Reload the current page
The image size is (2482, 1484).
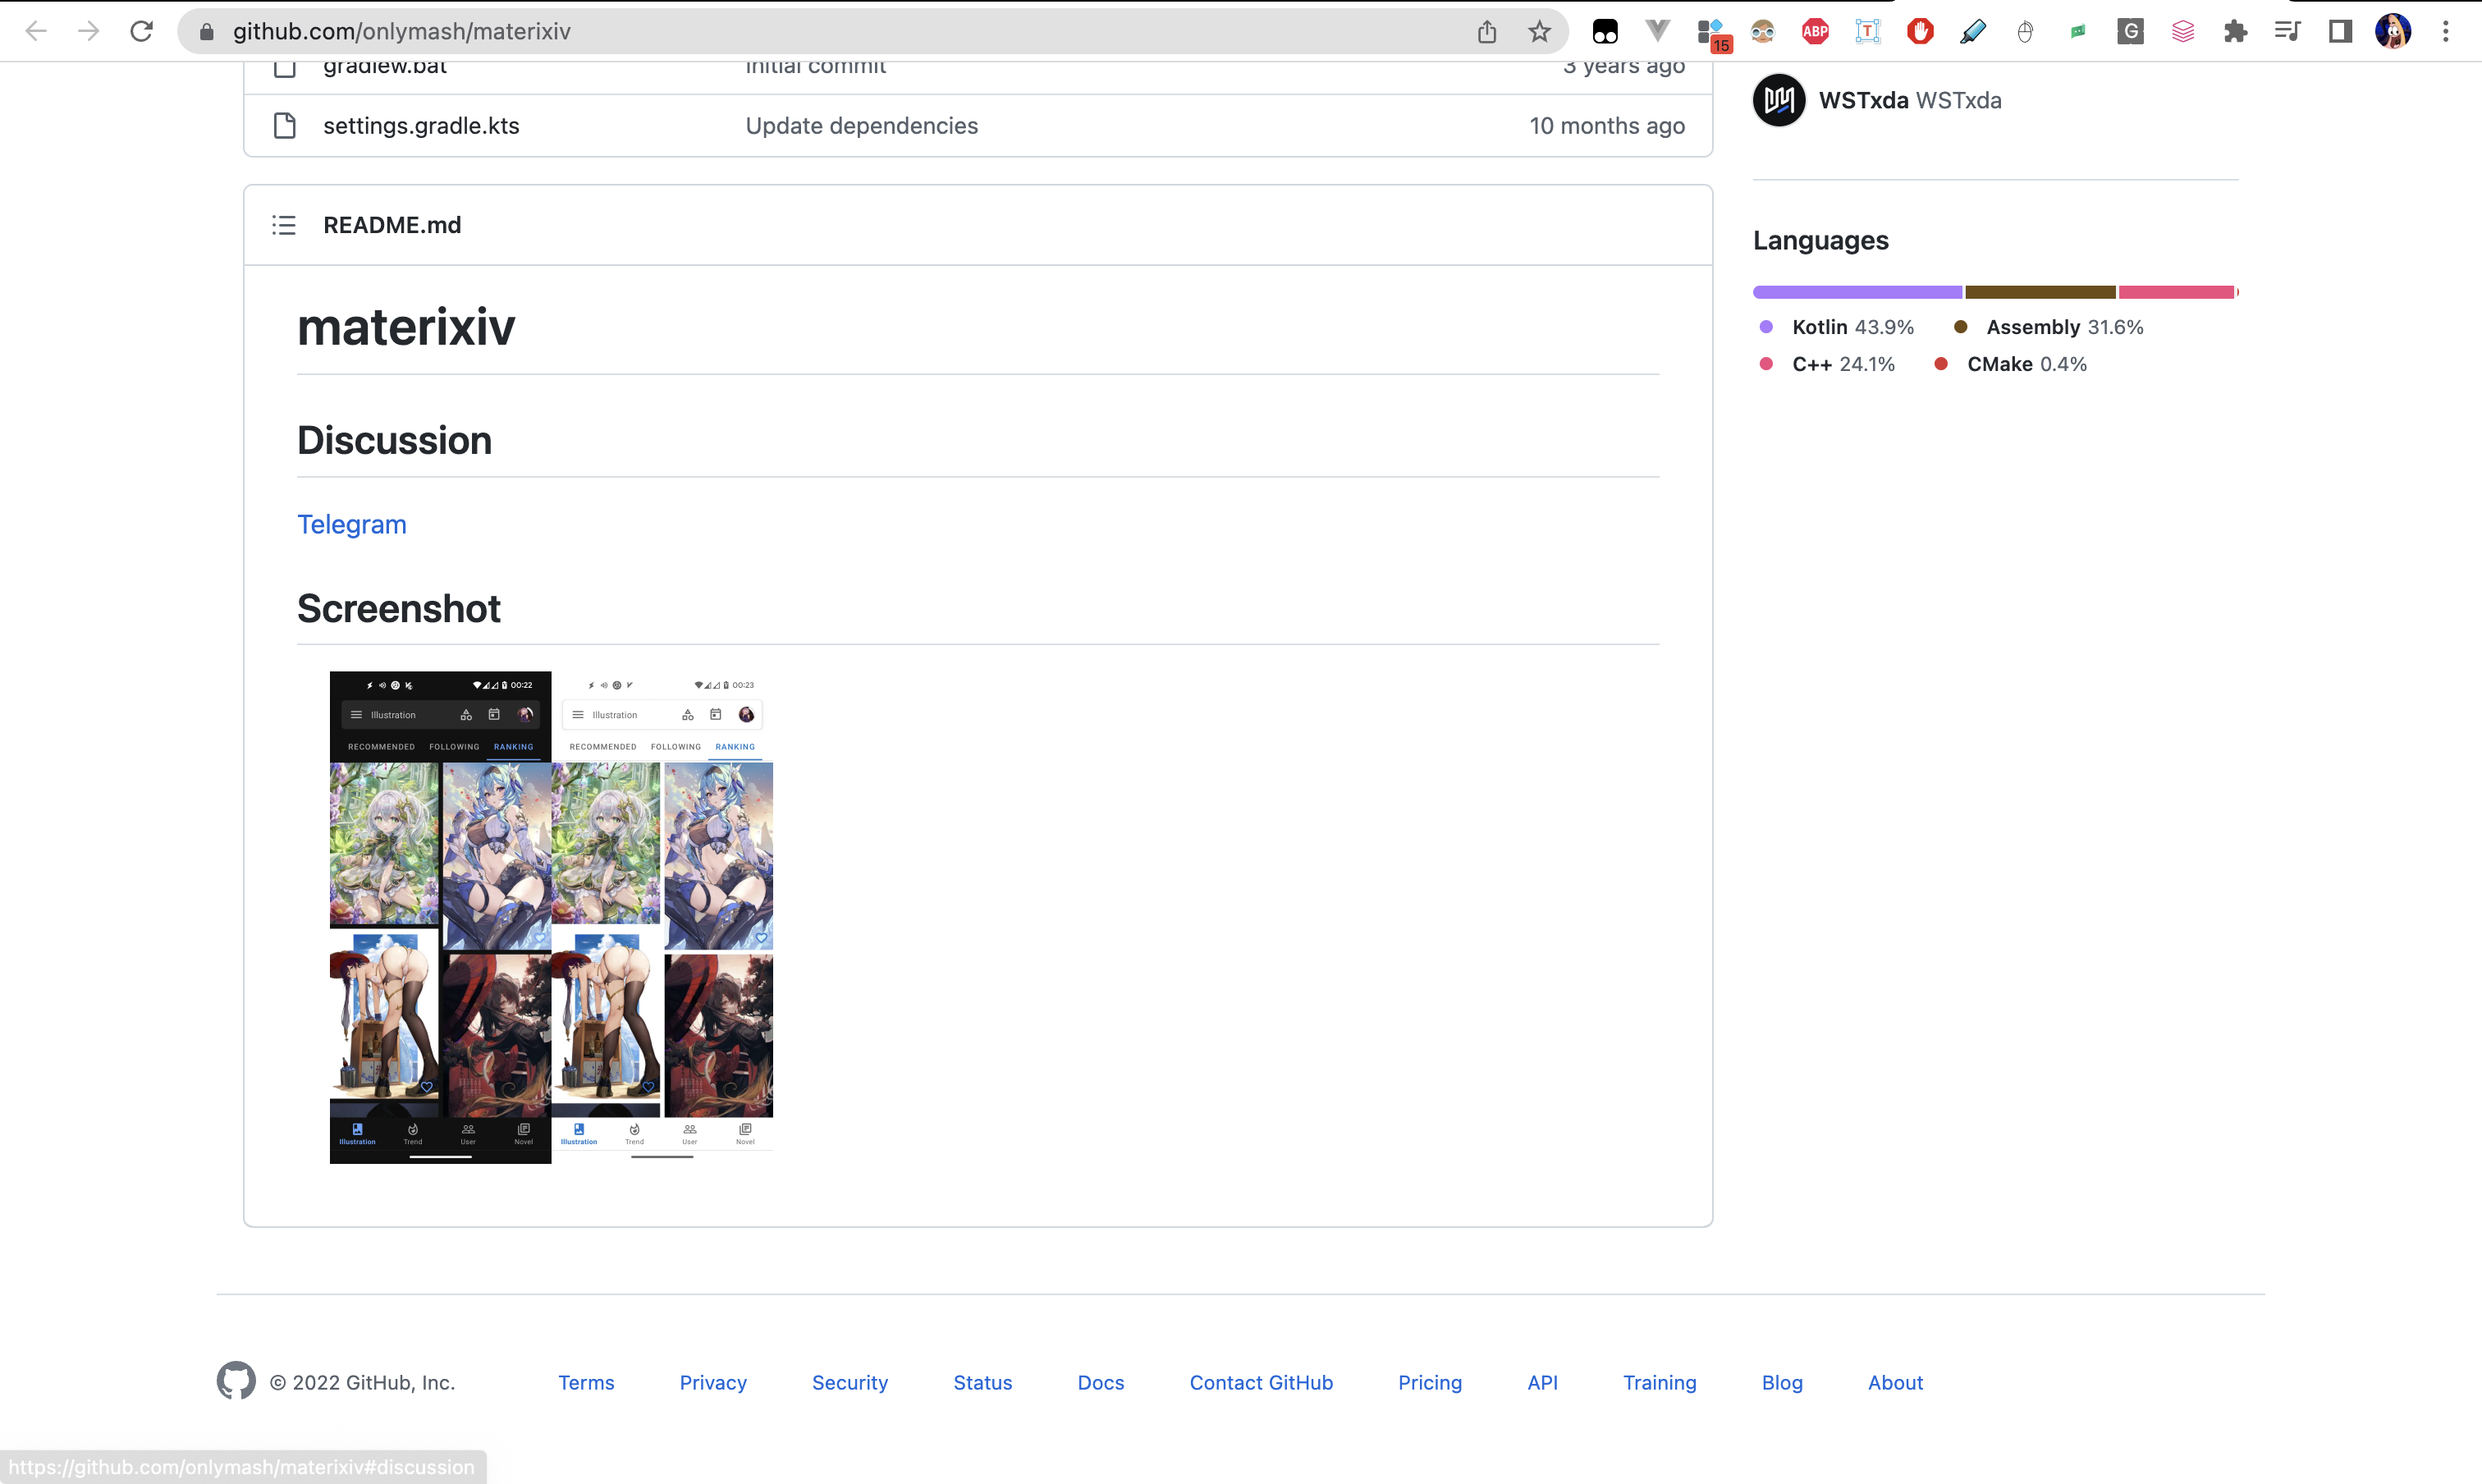tap(141, 31)
